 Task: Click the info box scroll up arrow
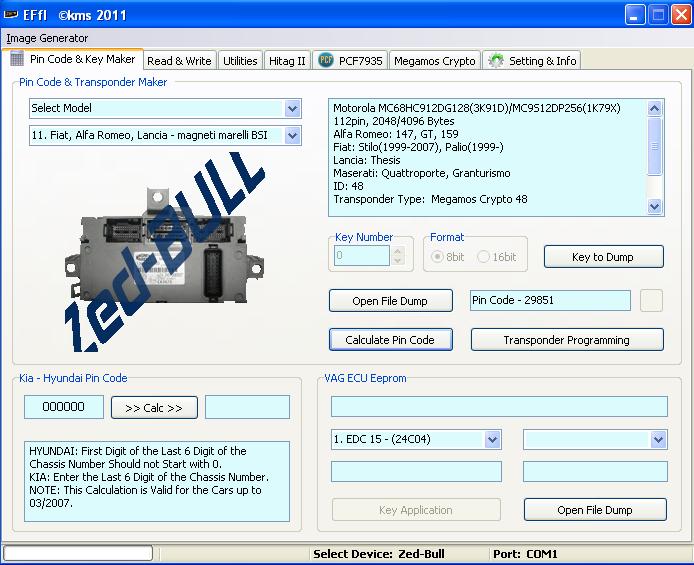coord(654,108)
